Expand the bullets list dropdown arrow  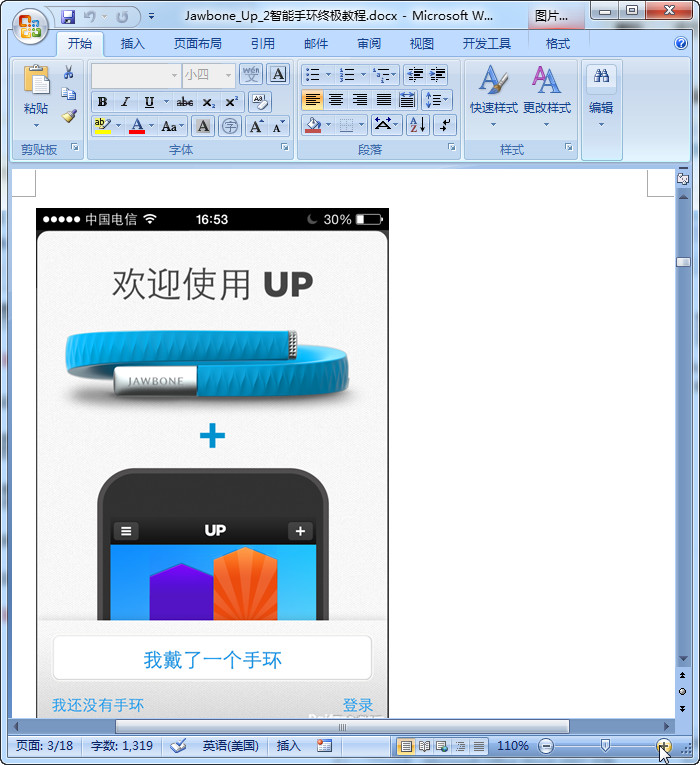point(328,75)
